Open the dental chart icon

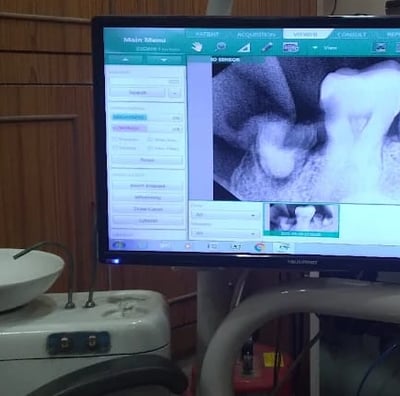point(291,47)
